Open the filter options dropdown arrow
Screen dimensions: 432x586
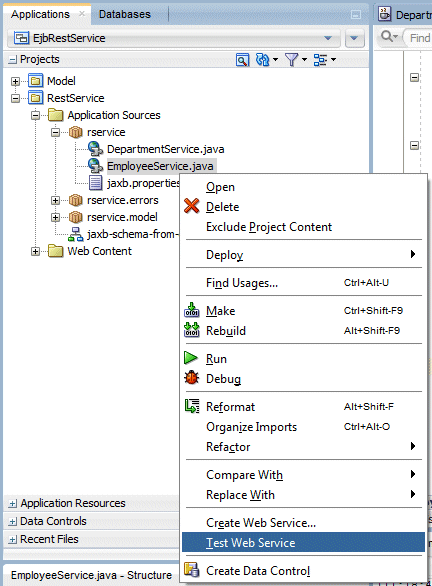(x=305, y=59)
